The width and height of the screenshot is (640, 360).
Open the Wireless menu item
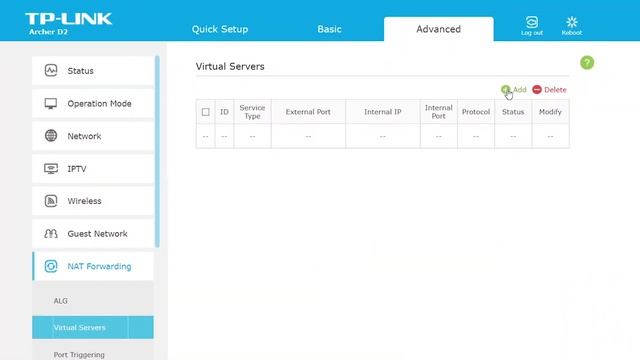pyautogui.click(x=93, y=201)
